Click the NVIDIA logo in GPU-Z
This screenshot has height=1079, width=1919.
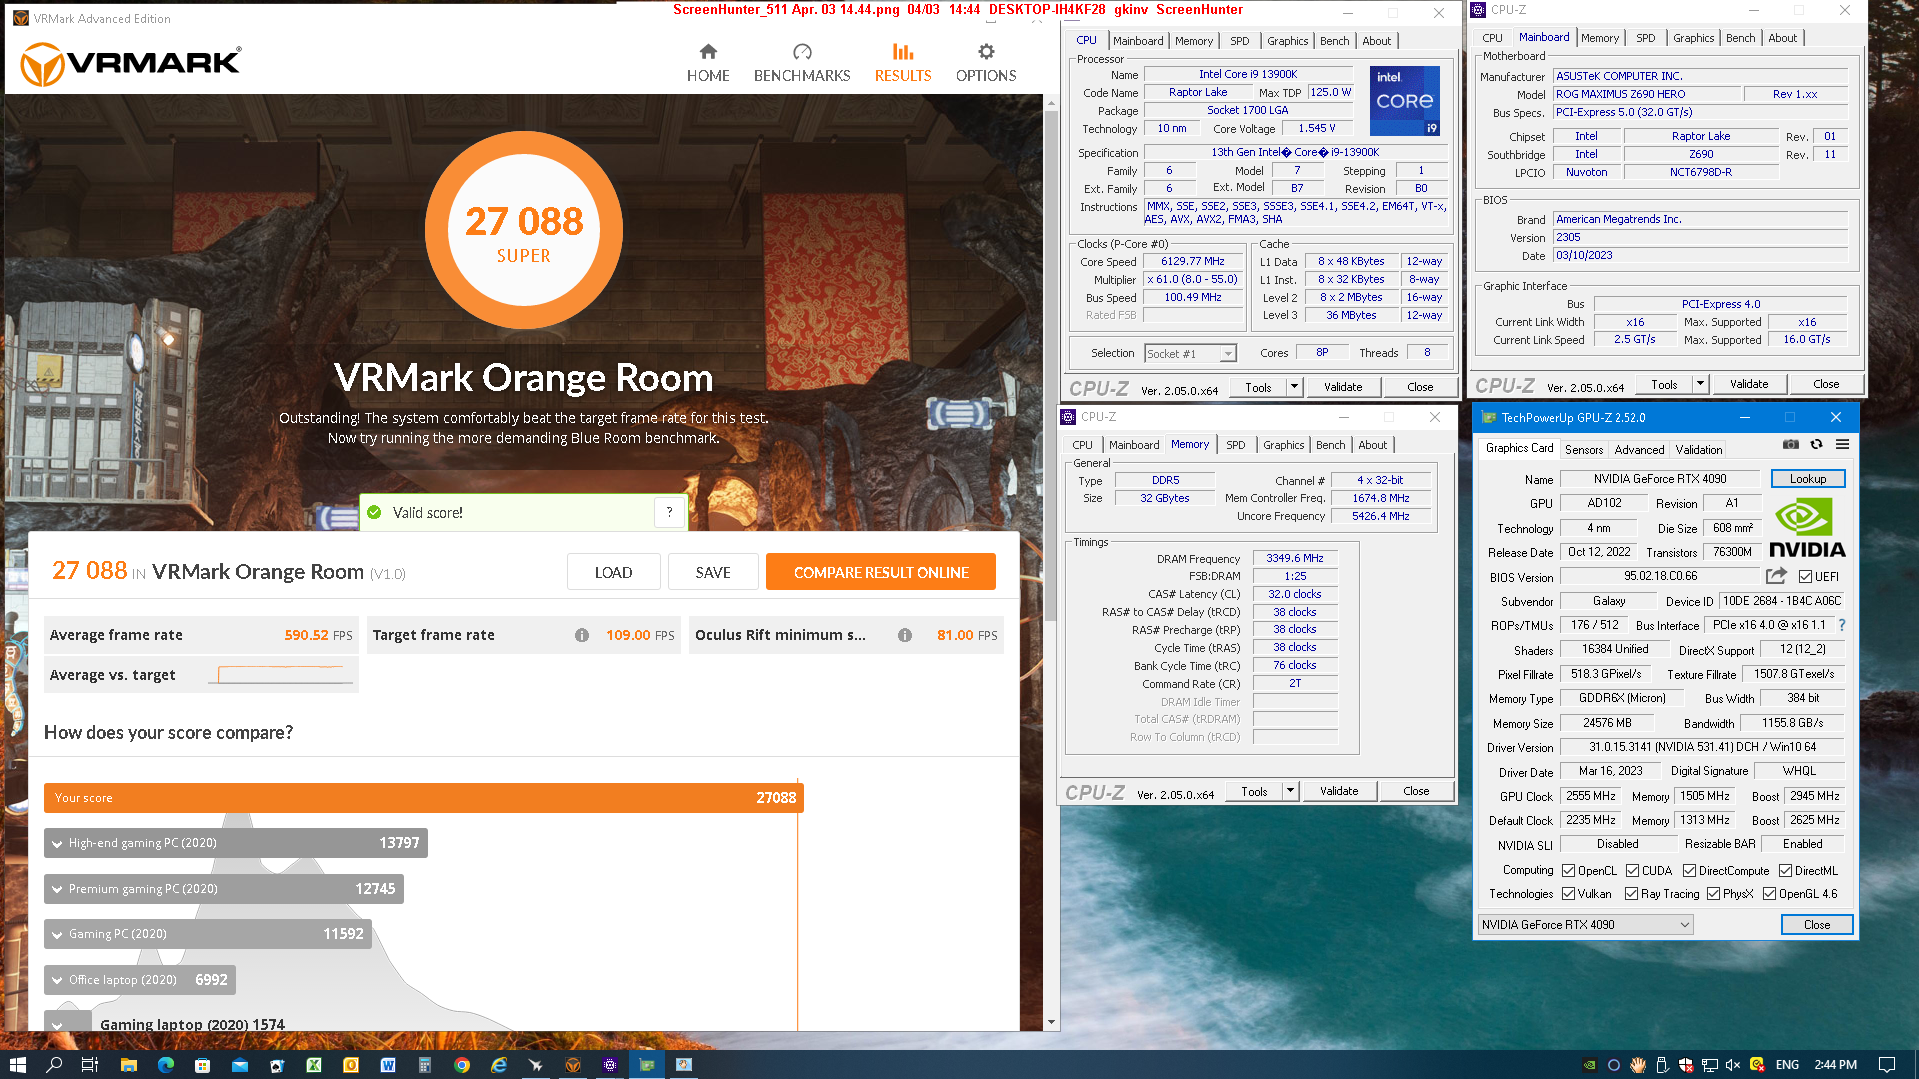pos(1807,528)
